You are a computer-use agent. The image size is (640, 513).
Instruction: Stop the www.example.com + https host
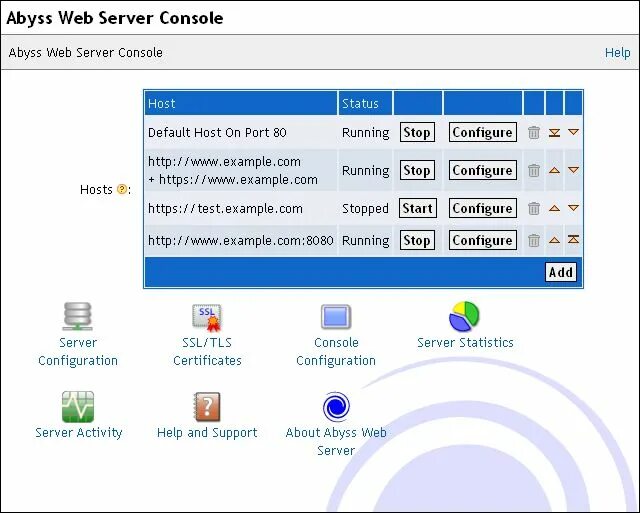[x=417, y=170]
